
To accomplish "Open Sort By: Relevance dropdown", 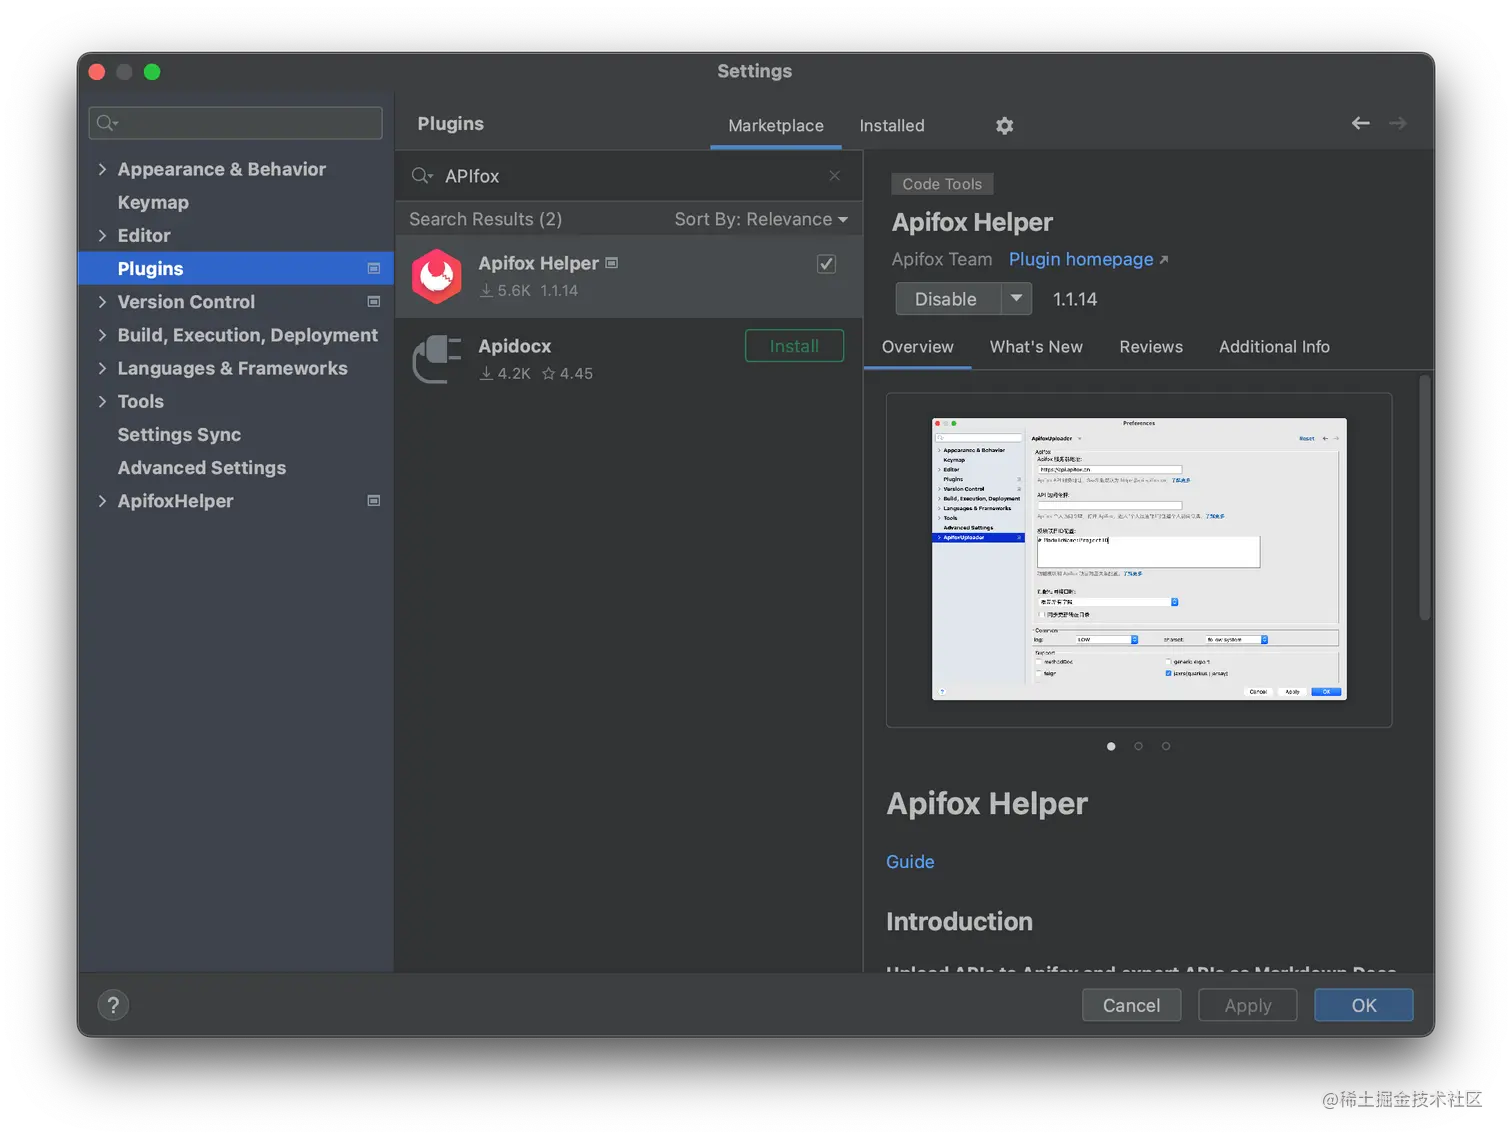I will [761, 219].
